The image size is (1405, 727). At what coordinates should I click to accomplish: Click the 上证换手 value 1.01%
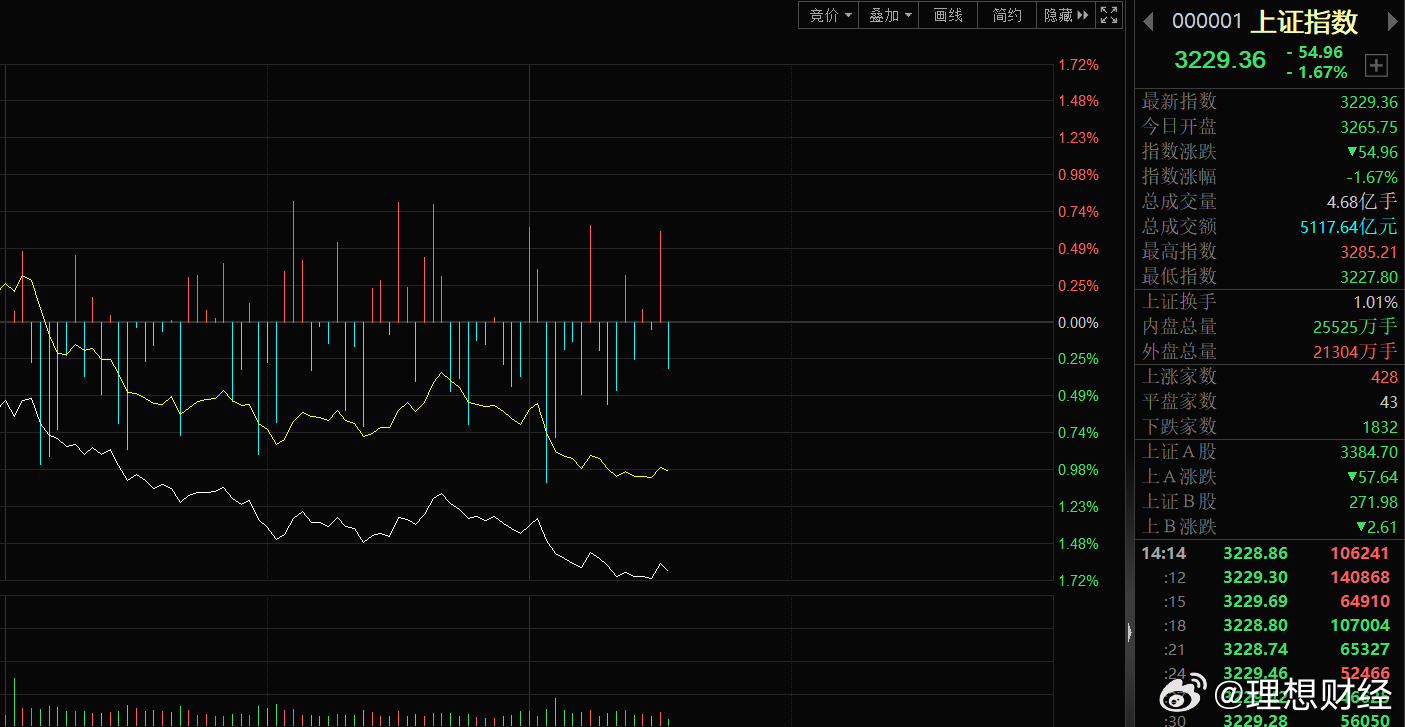pos(1376,302)
